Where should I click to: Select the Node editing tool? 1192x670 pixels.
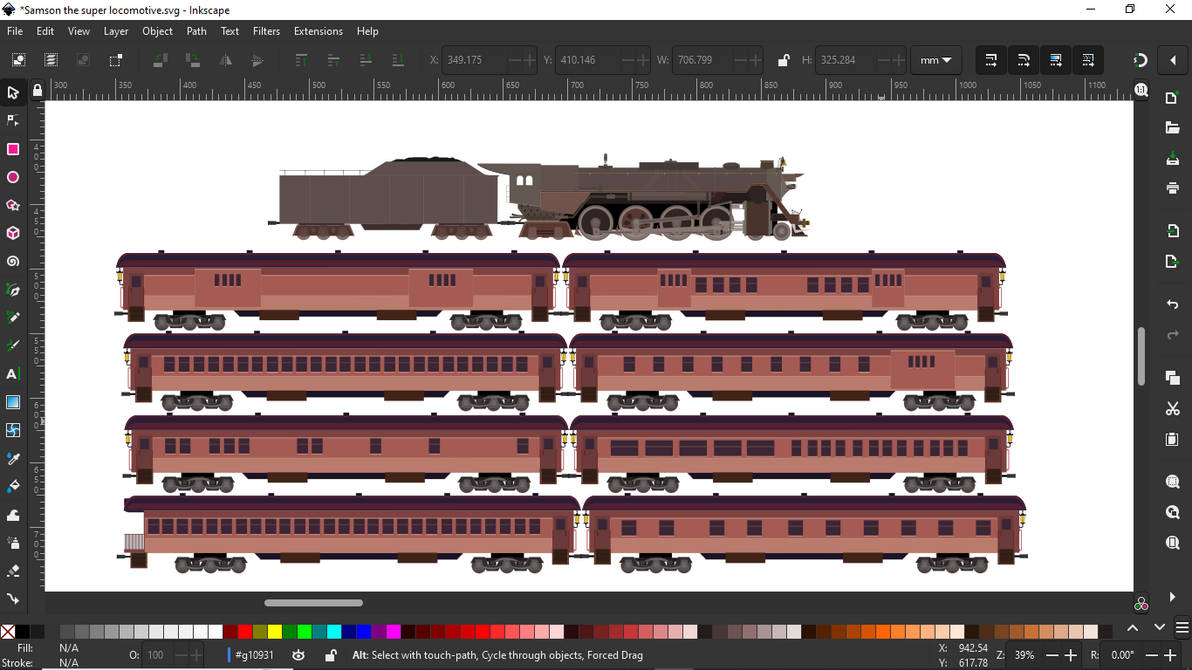coord(13,120)
